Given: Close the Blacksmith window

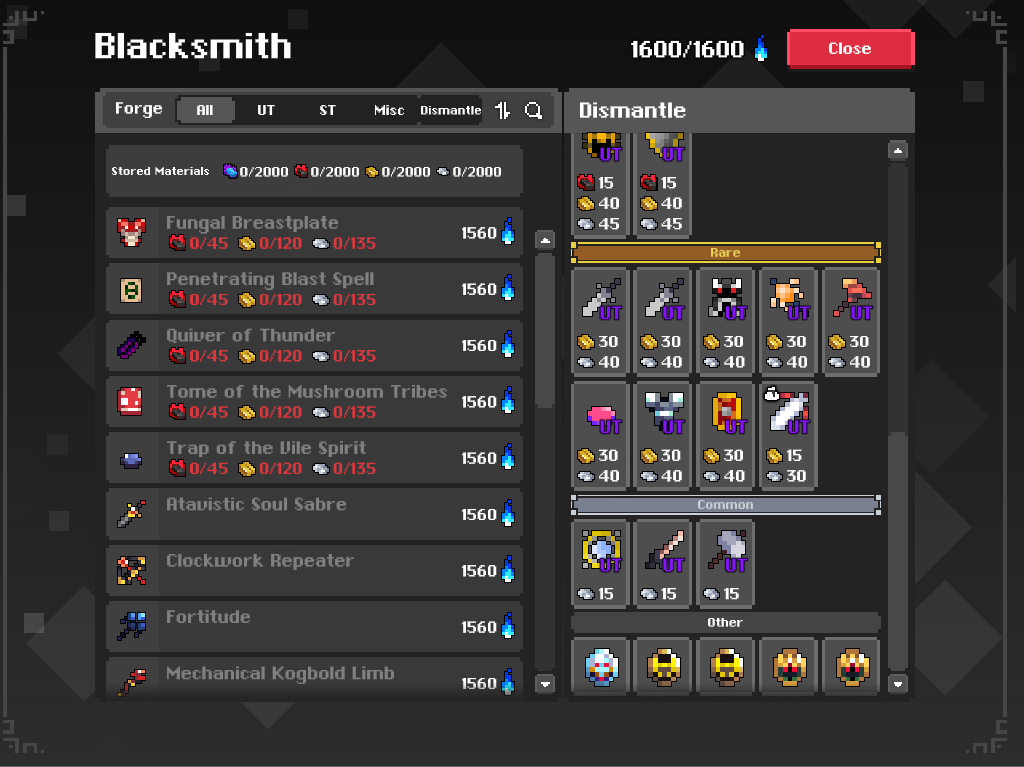Looking at the screenshot, I should pyautogui.click(x=850, y=49).
